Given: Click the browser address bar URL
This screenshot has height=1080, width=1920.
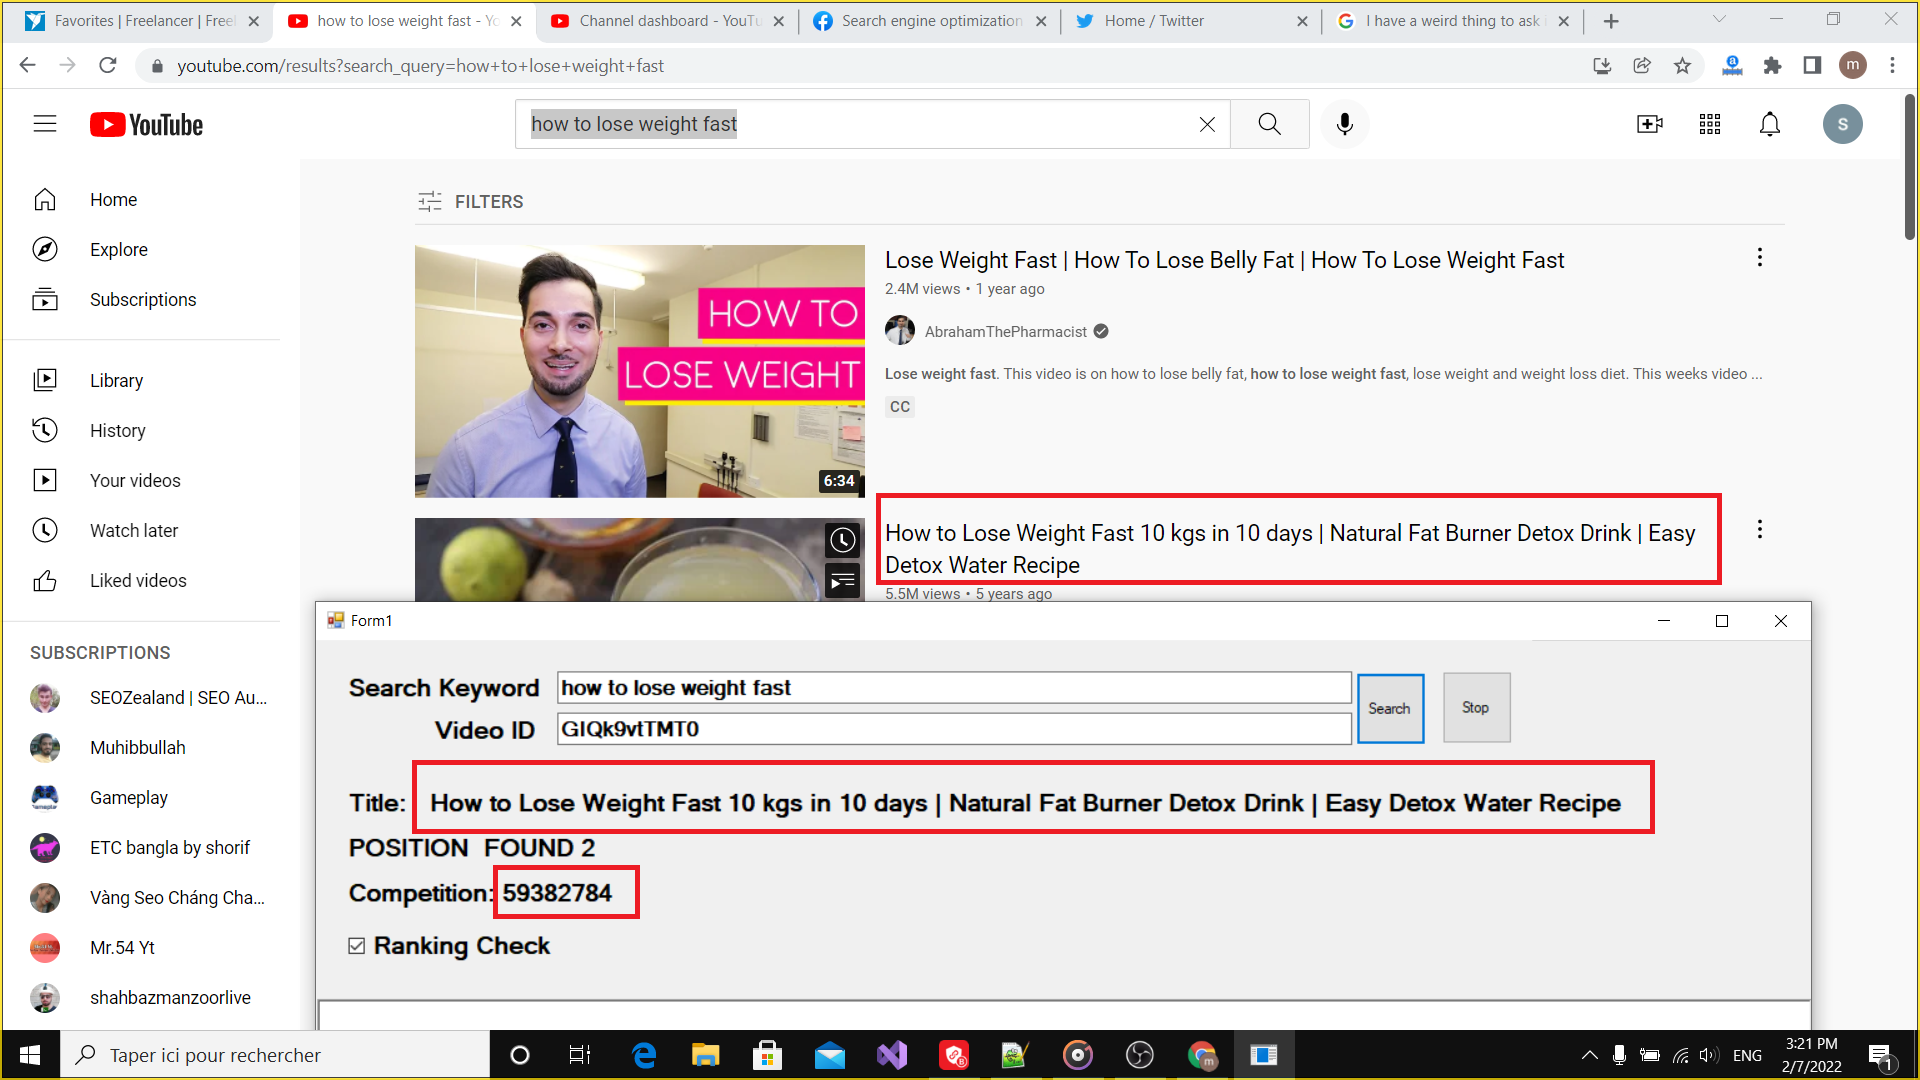Looking at the screenshot, I should pyautogui.click(x=420, y=66).
